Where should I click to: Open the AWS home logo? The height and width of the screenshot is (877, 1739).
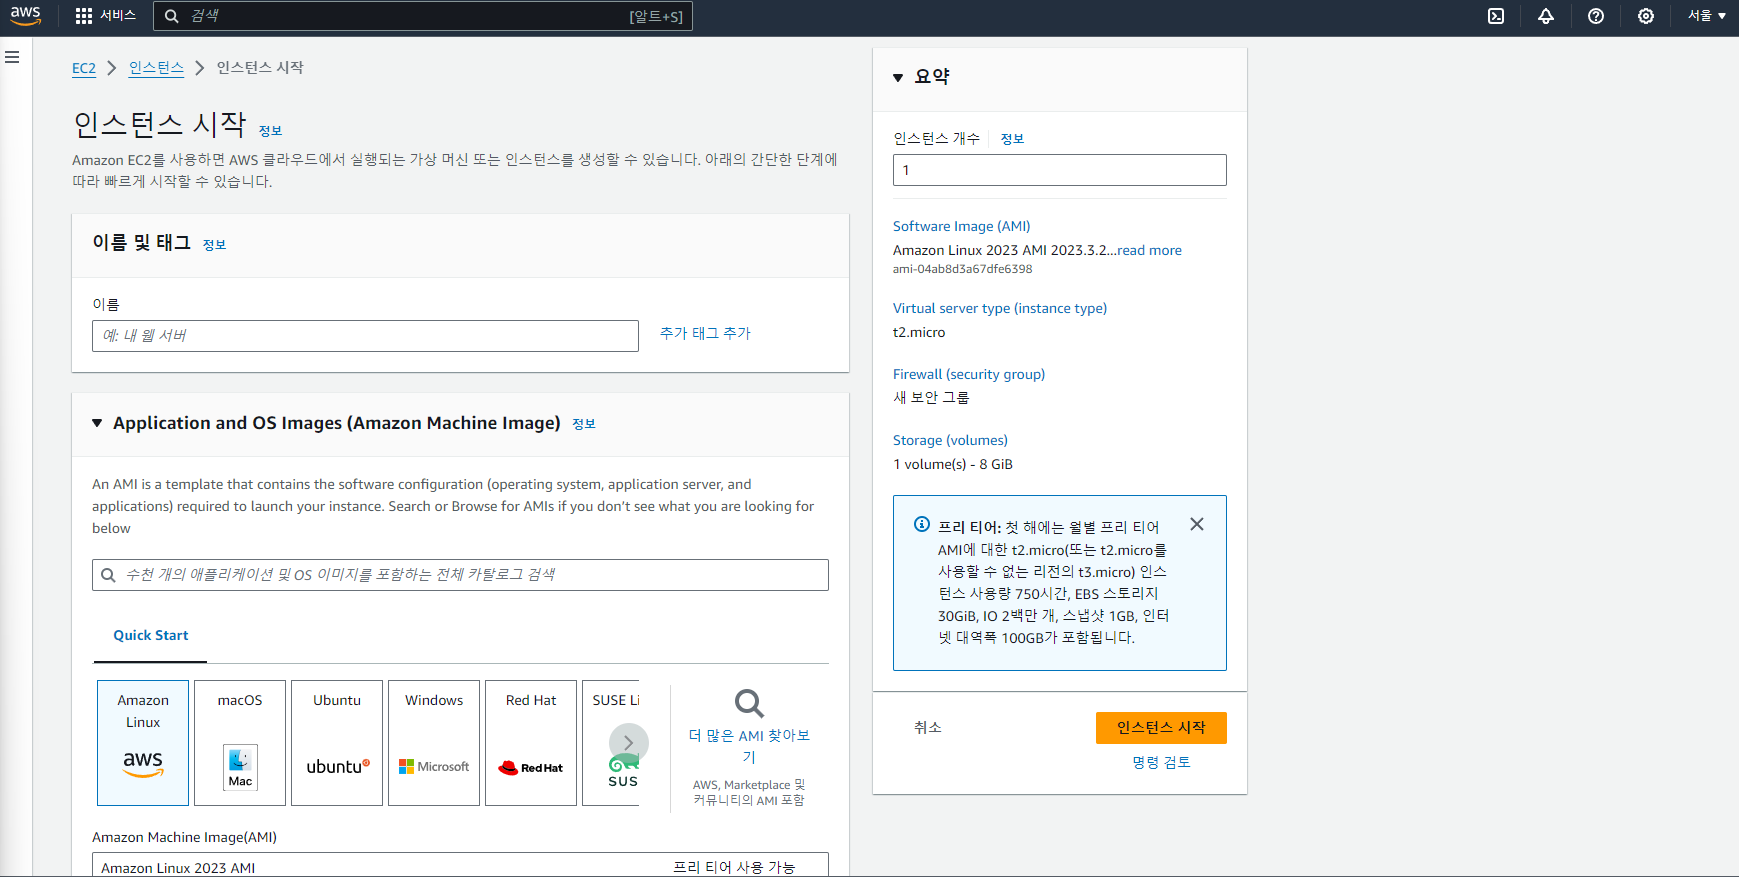point(26,16)
